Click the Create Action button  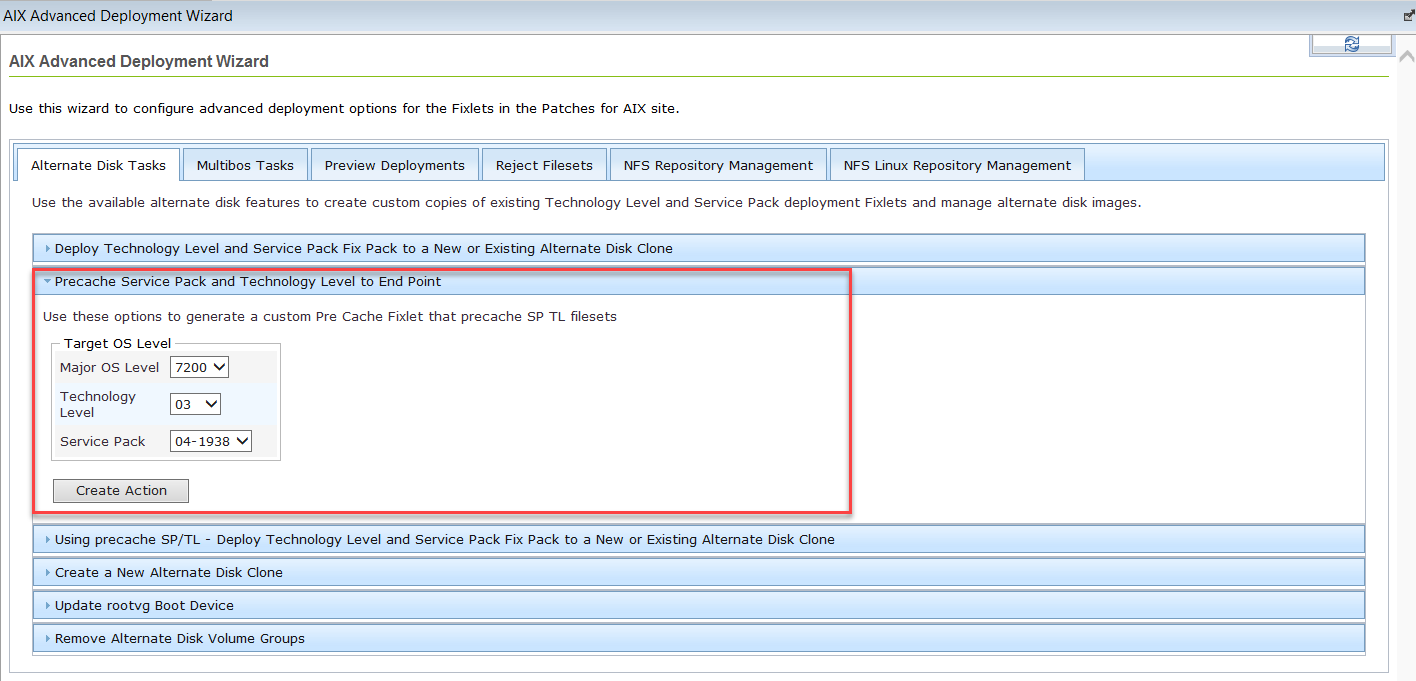click(x=121, y=490)
